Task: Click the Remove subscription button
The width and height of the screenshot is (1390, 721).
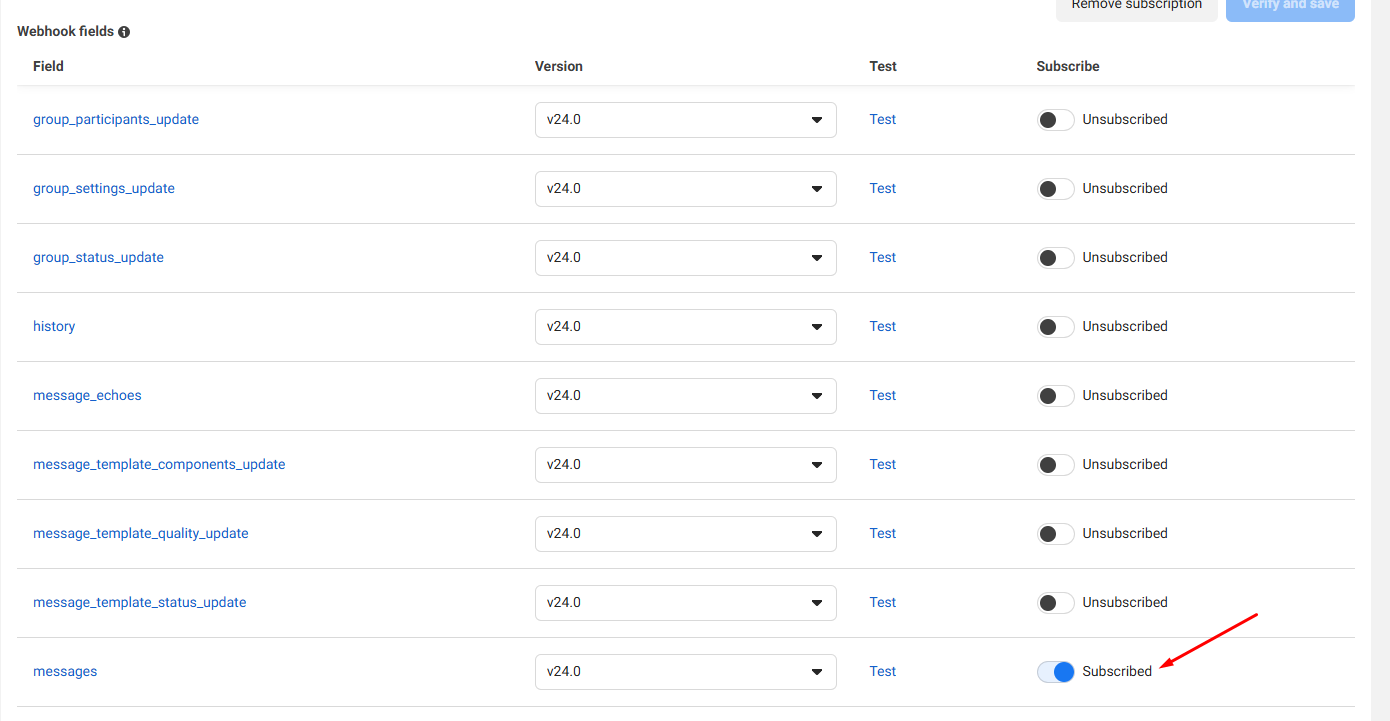Action: (1136, 6)
